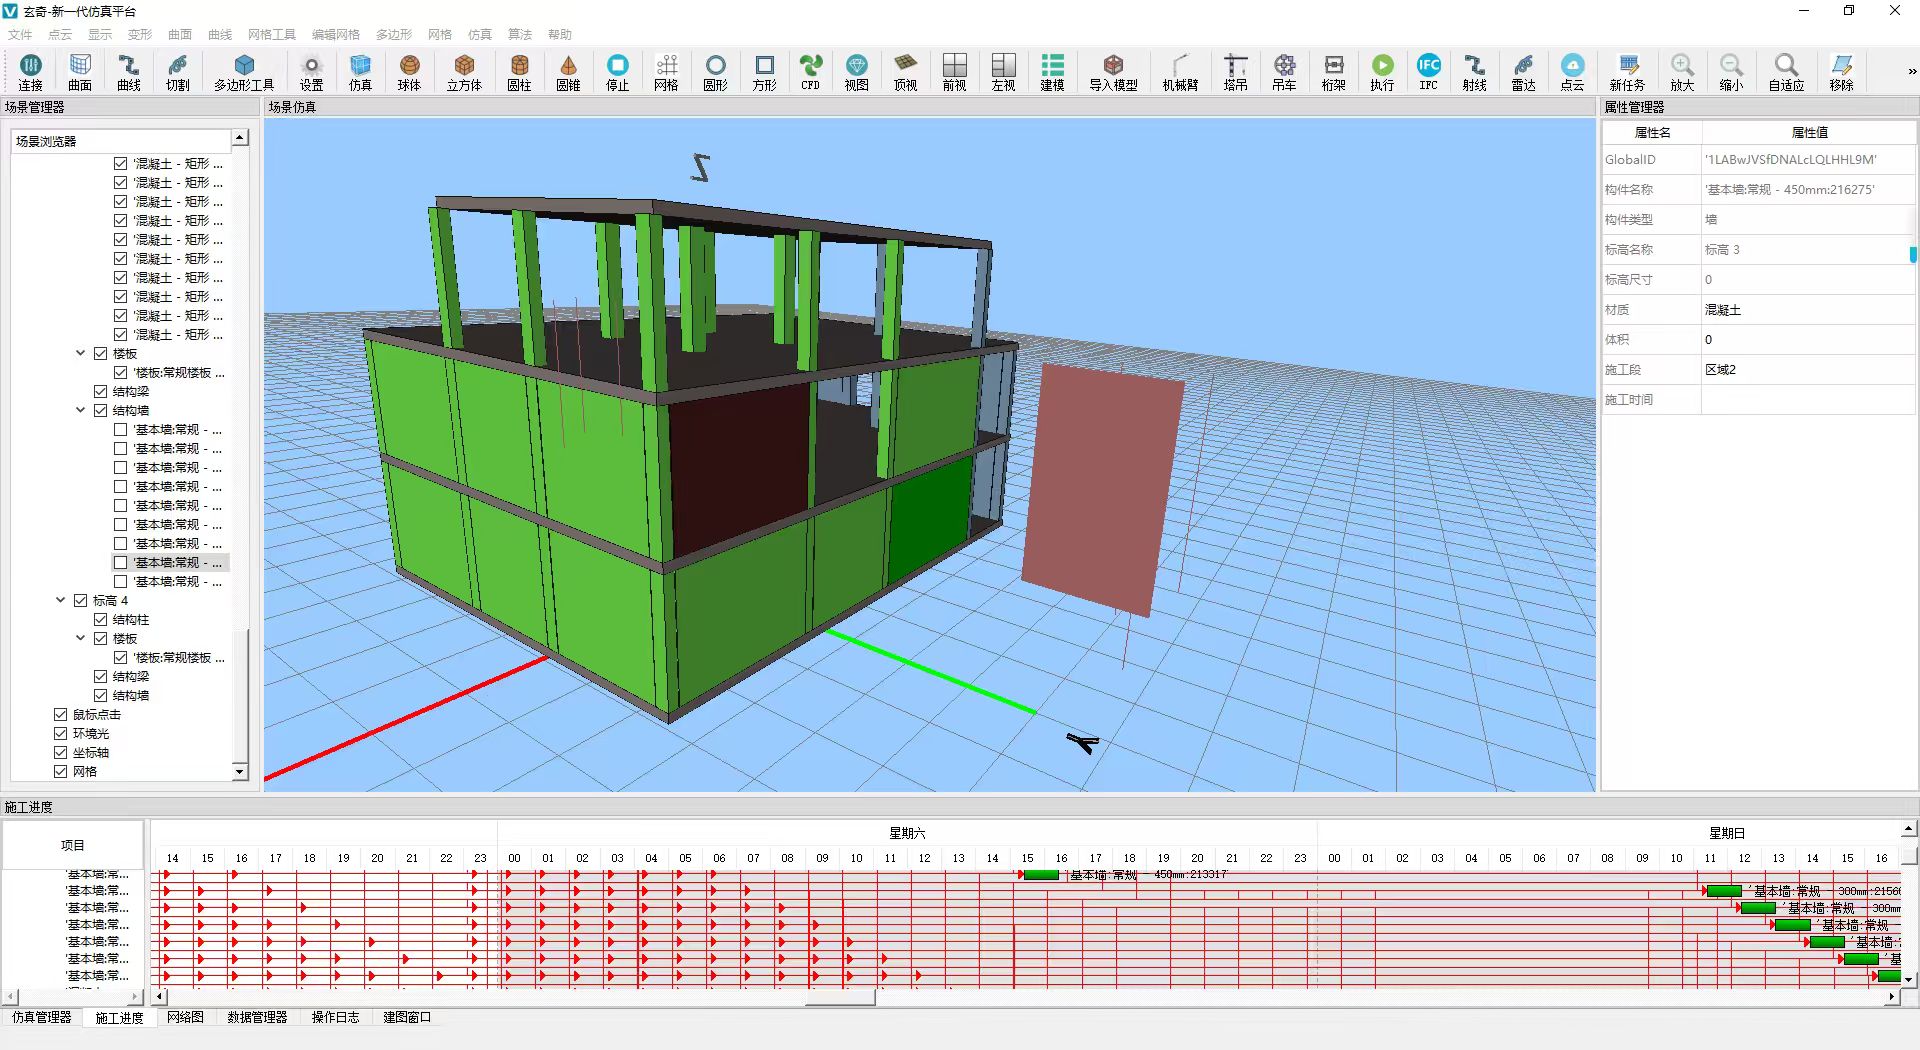This screenshot has width=1920, height=1050.
Task: Collapse the 结构墙 node containing 基本墙 items
Action: 81,411
